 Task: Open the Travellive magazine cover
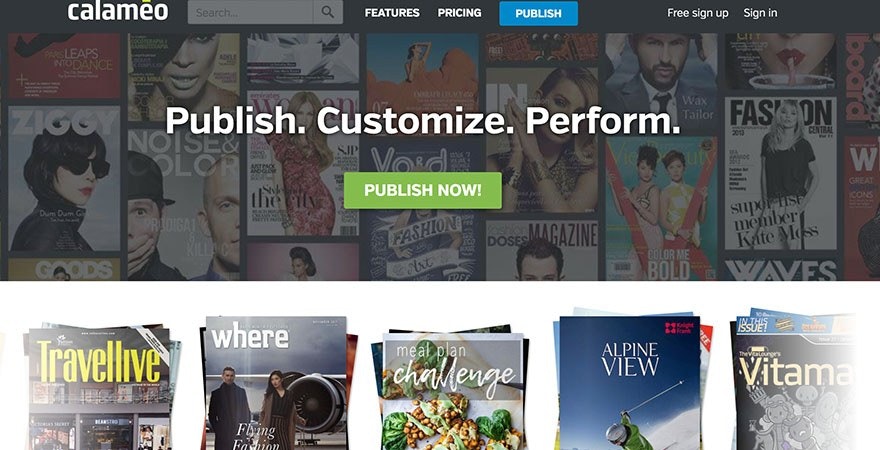pos(99,389)
